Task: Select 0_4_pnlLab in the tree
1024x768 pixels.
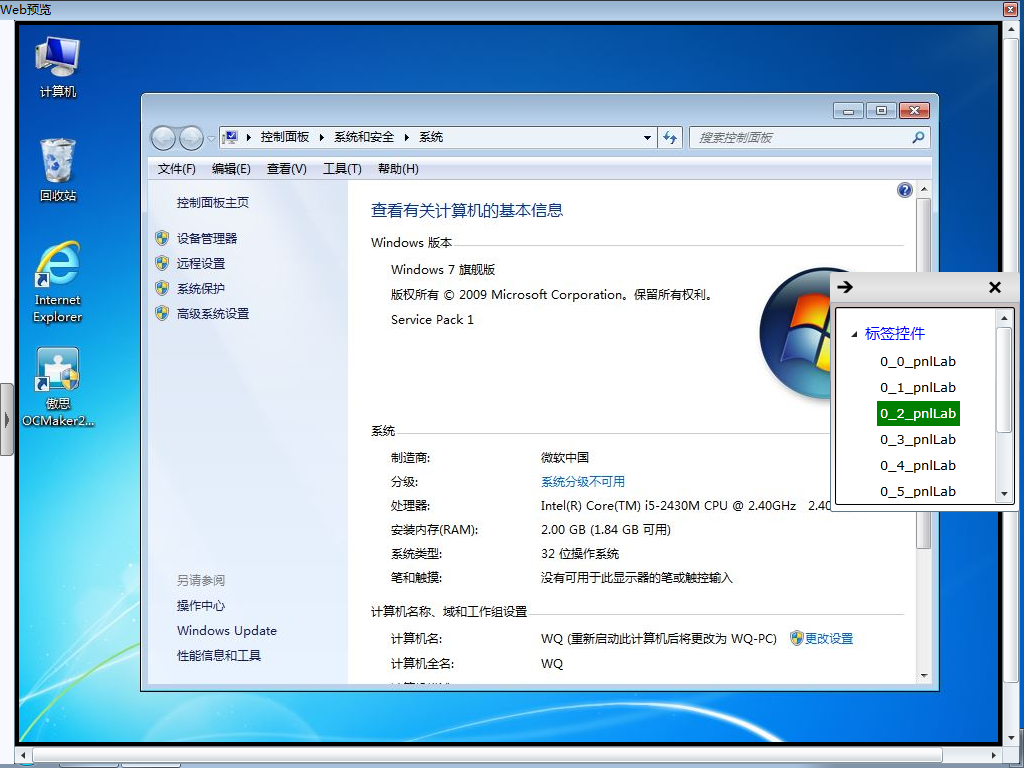Action: [918, 466]
